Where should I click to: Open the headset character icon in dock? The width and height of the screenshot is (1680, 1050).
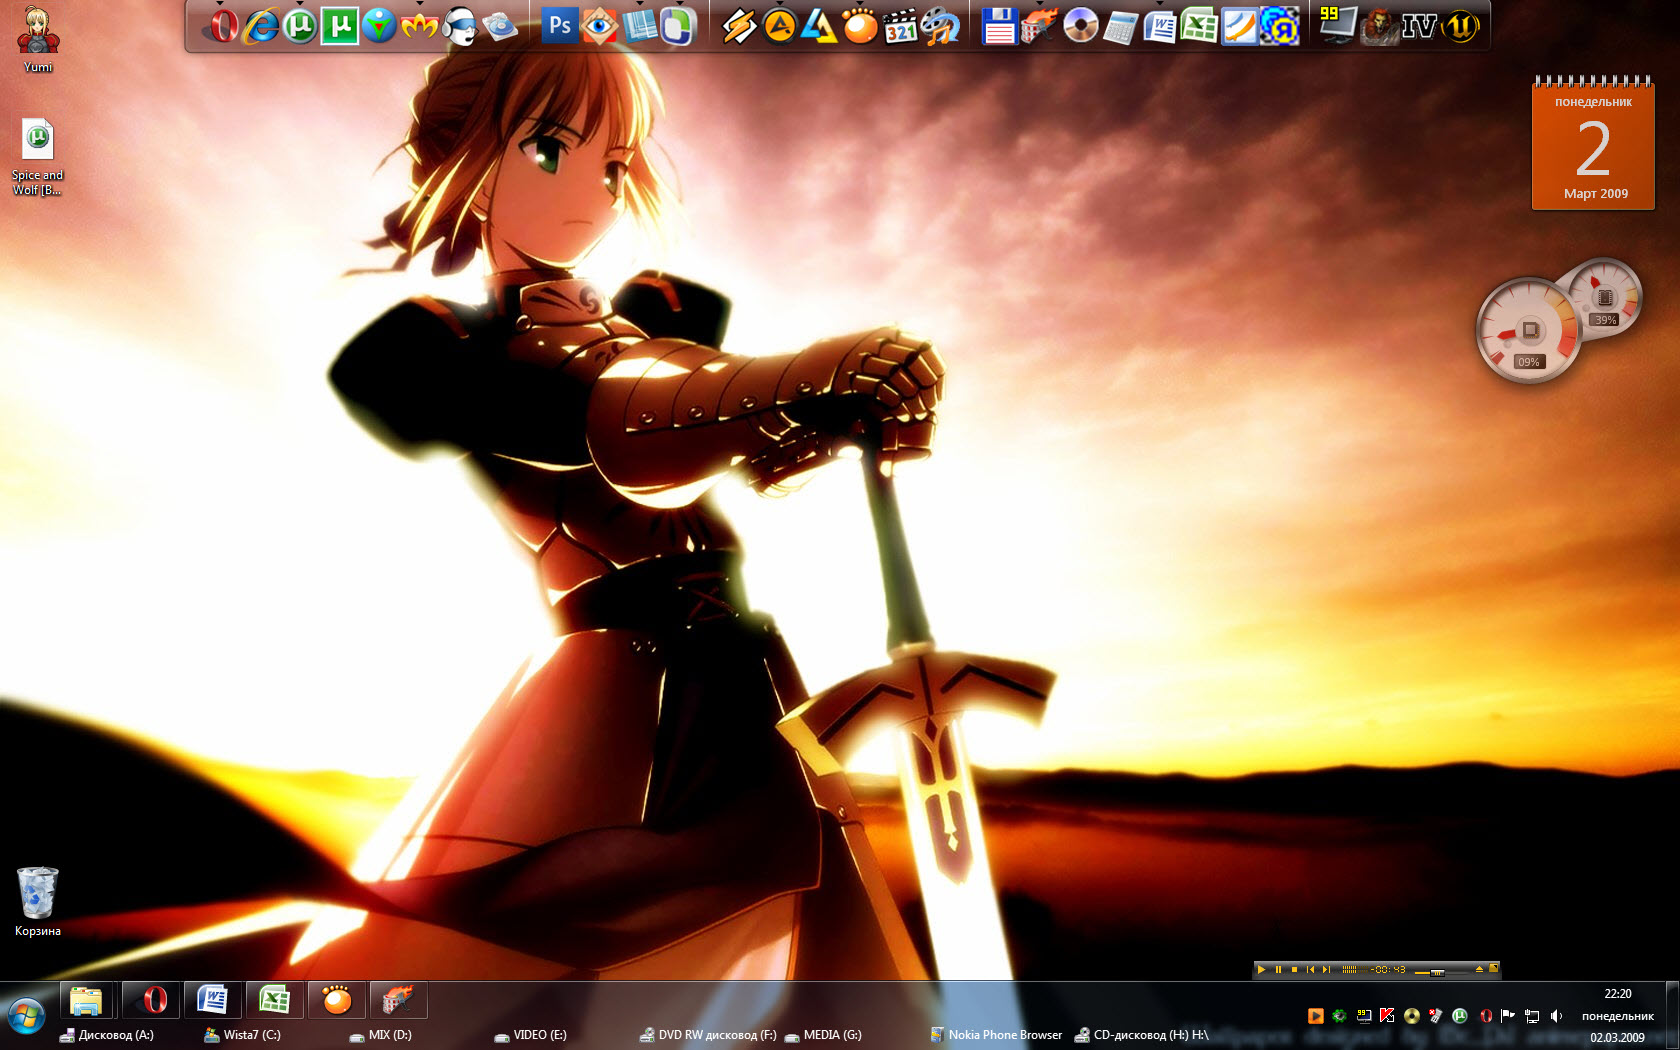point(459,26)
